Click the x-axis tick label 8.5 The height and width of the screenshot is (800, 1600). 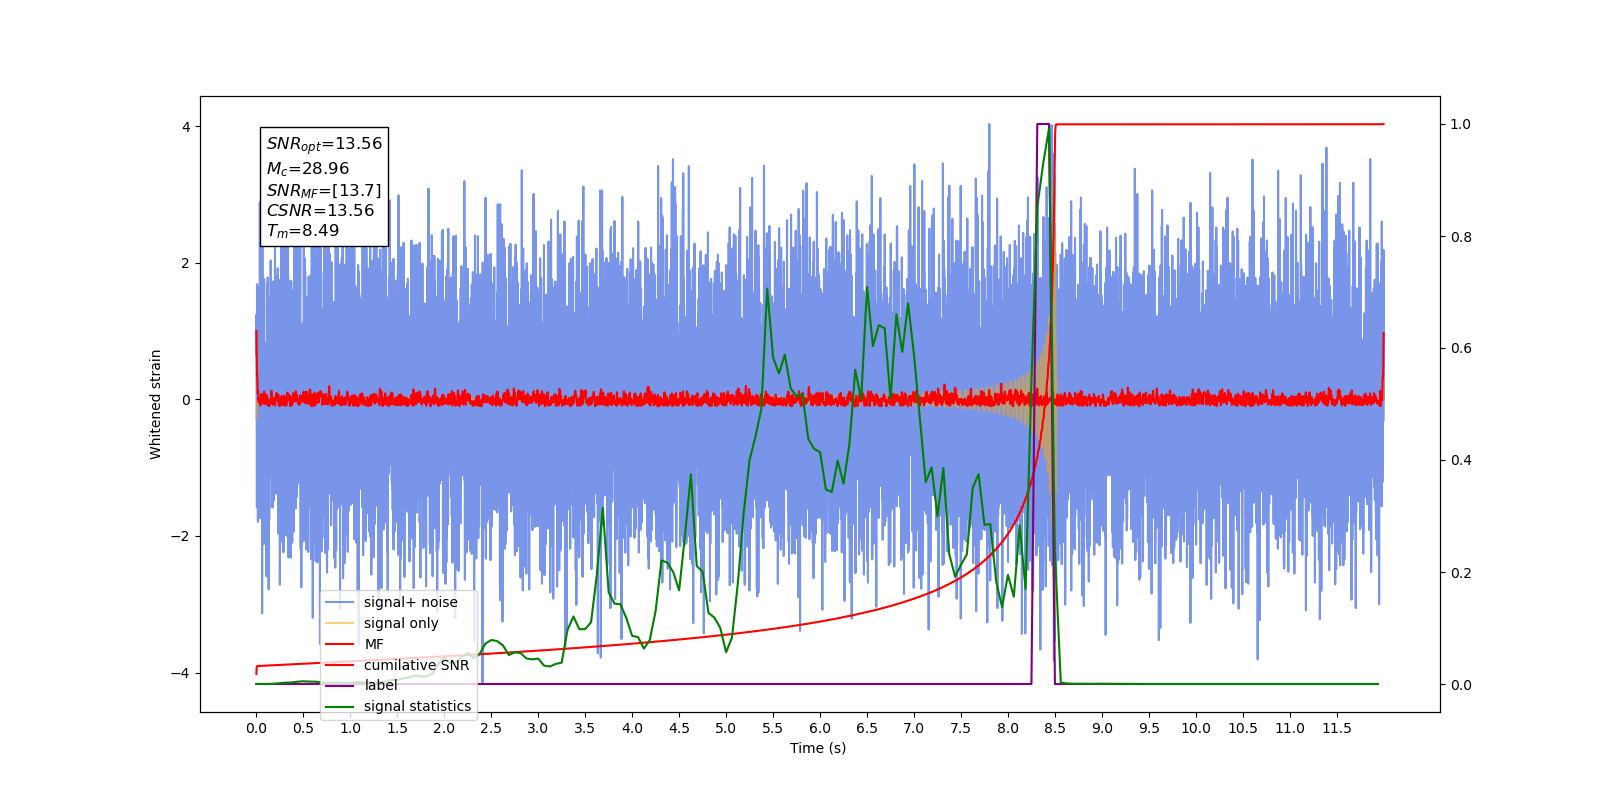[1055, 728]
